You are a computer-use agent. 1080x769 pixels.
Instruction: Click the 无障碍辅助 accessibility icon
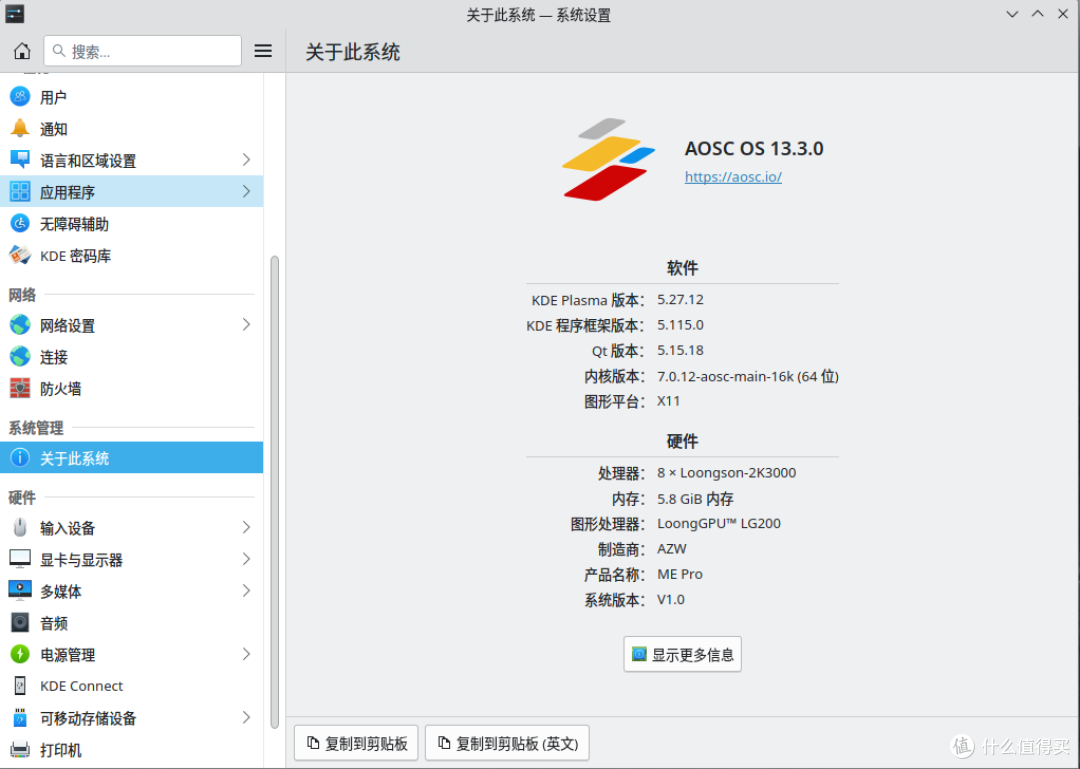coord(20,223)
